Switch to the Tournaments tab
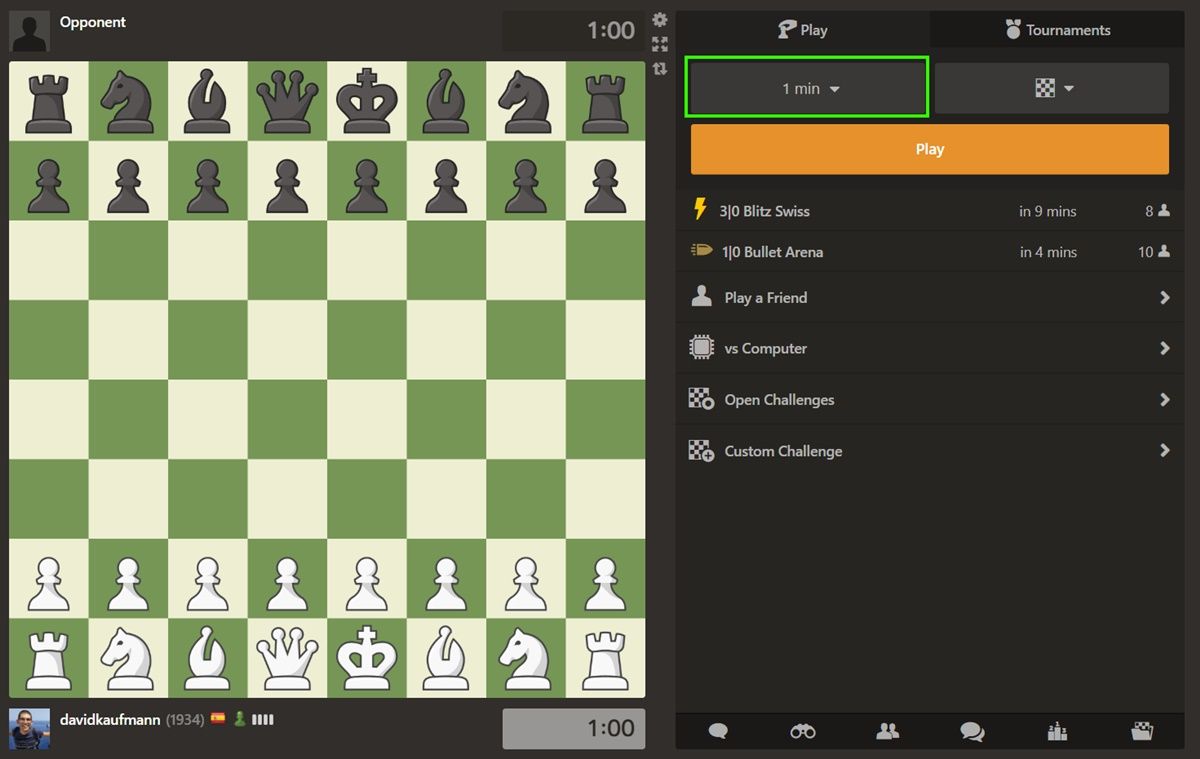1200x759 pixels. (1056, 29)
